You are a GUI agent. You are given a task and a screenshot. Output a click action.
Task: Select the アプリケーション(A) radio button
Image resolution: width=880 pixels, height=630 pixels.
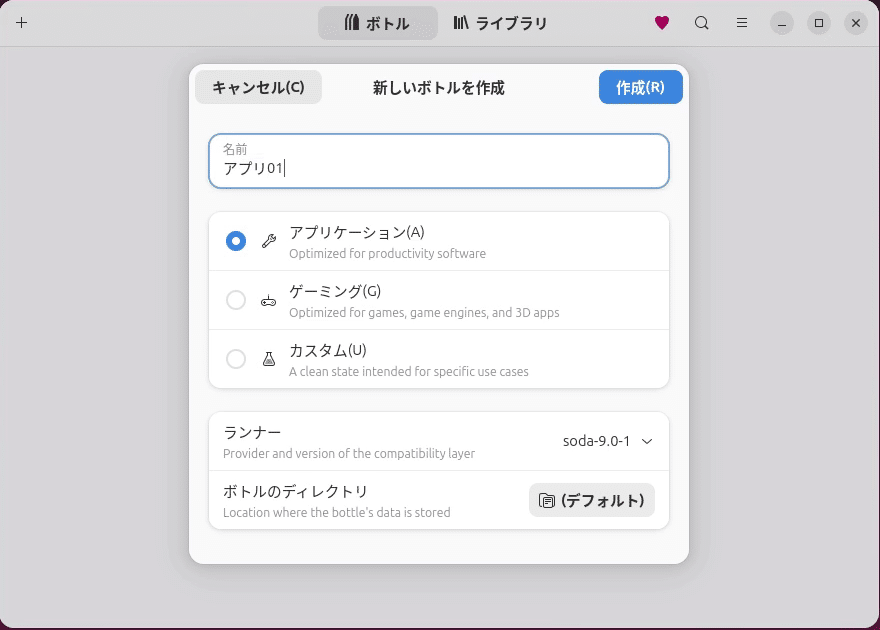[236, 241]
